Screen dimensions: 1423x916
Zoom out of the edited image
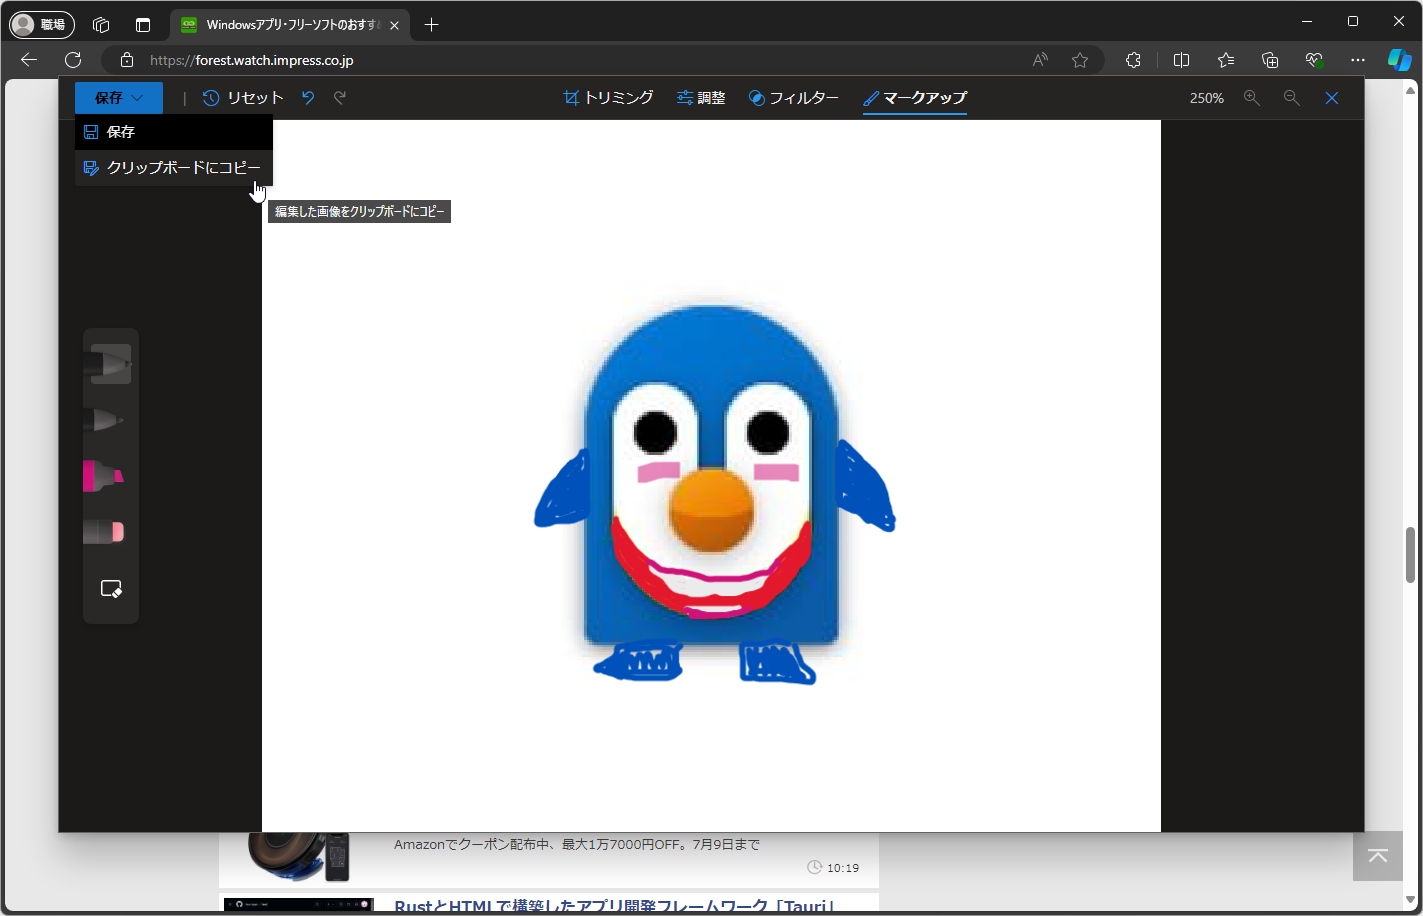pyautogui.click(x=1291, y=97)
